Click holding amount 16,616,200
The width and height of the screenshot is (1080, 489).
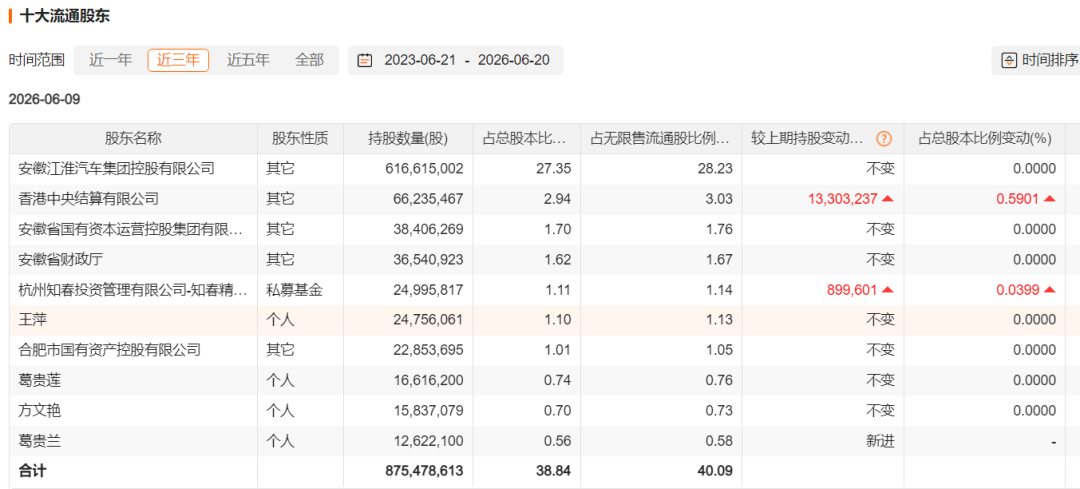[x=428, y=380]
